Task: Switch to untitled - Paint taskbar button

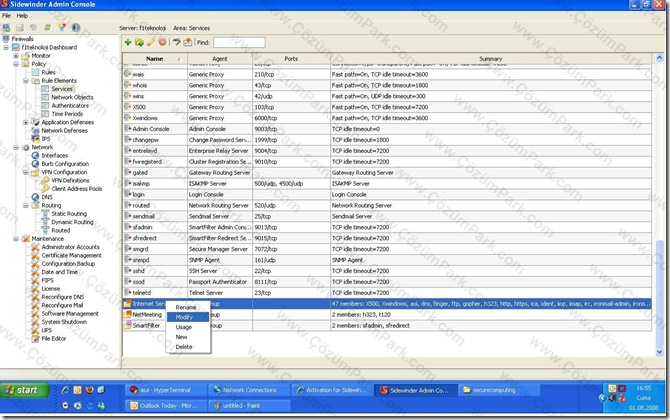Action: [250, 405]
